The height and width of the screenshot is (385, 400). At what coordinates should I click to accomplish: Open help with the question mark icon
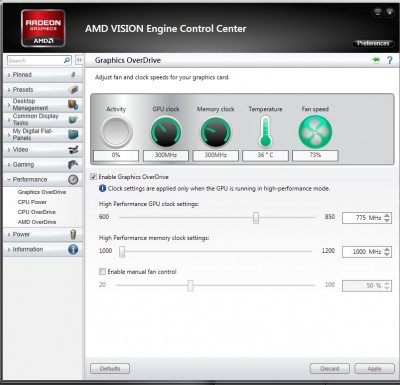(x=390, y=60)
